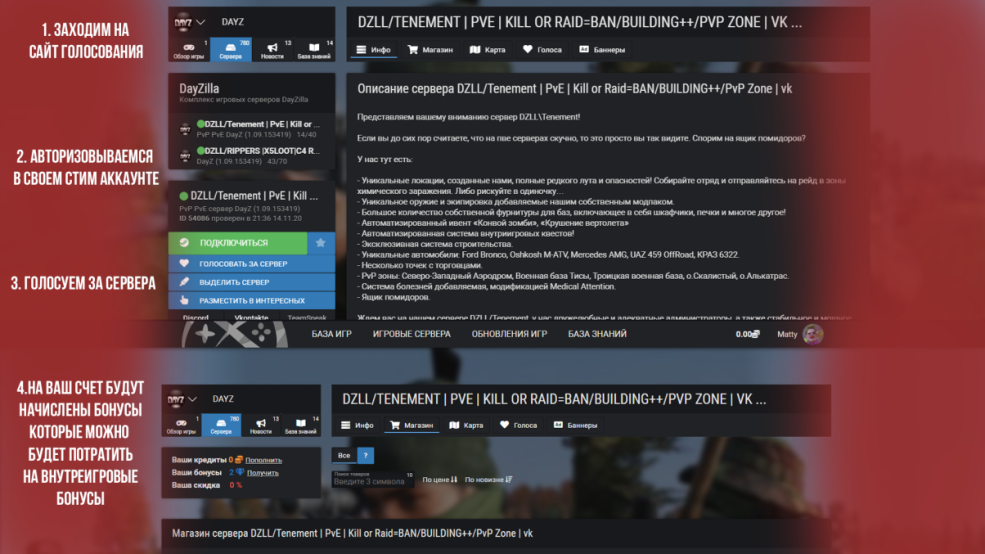Click Магазин сервера DZLL/Tenement heading

click(352, 533)
